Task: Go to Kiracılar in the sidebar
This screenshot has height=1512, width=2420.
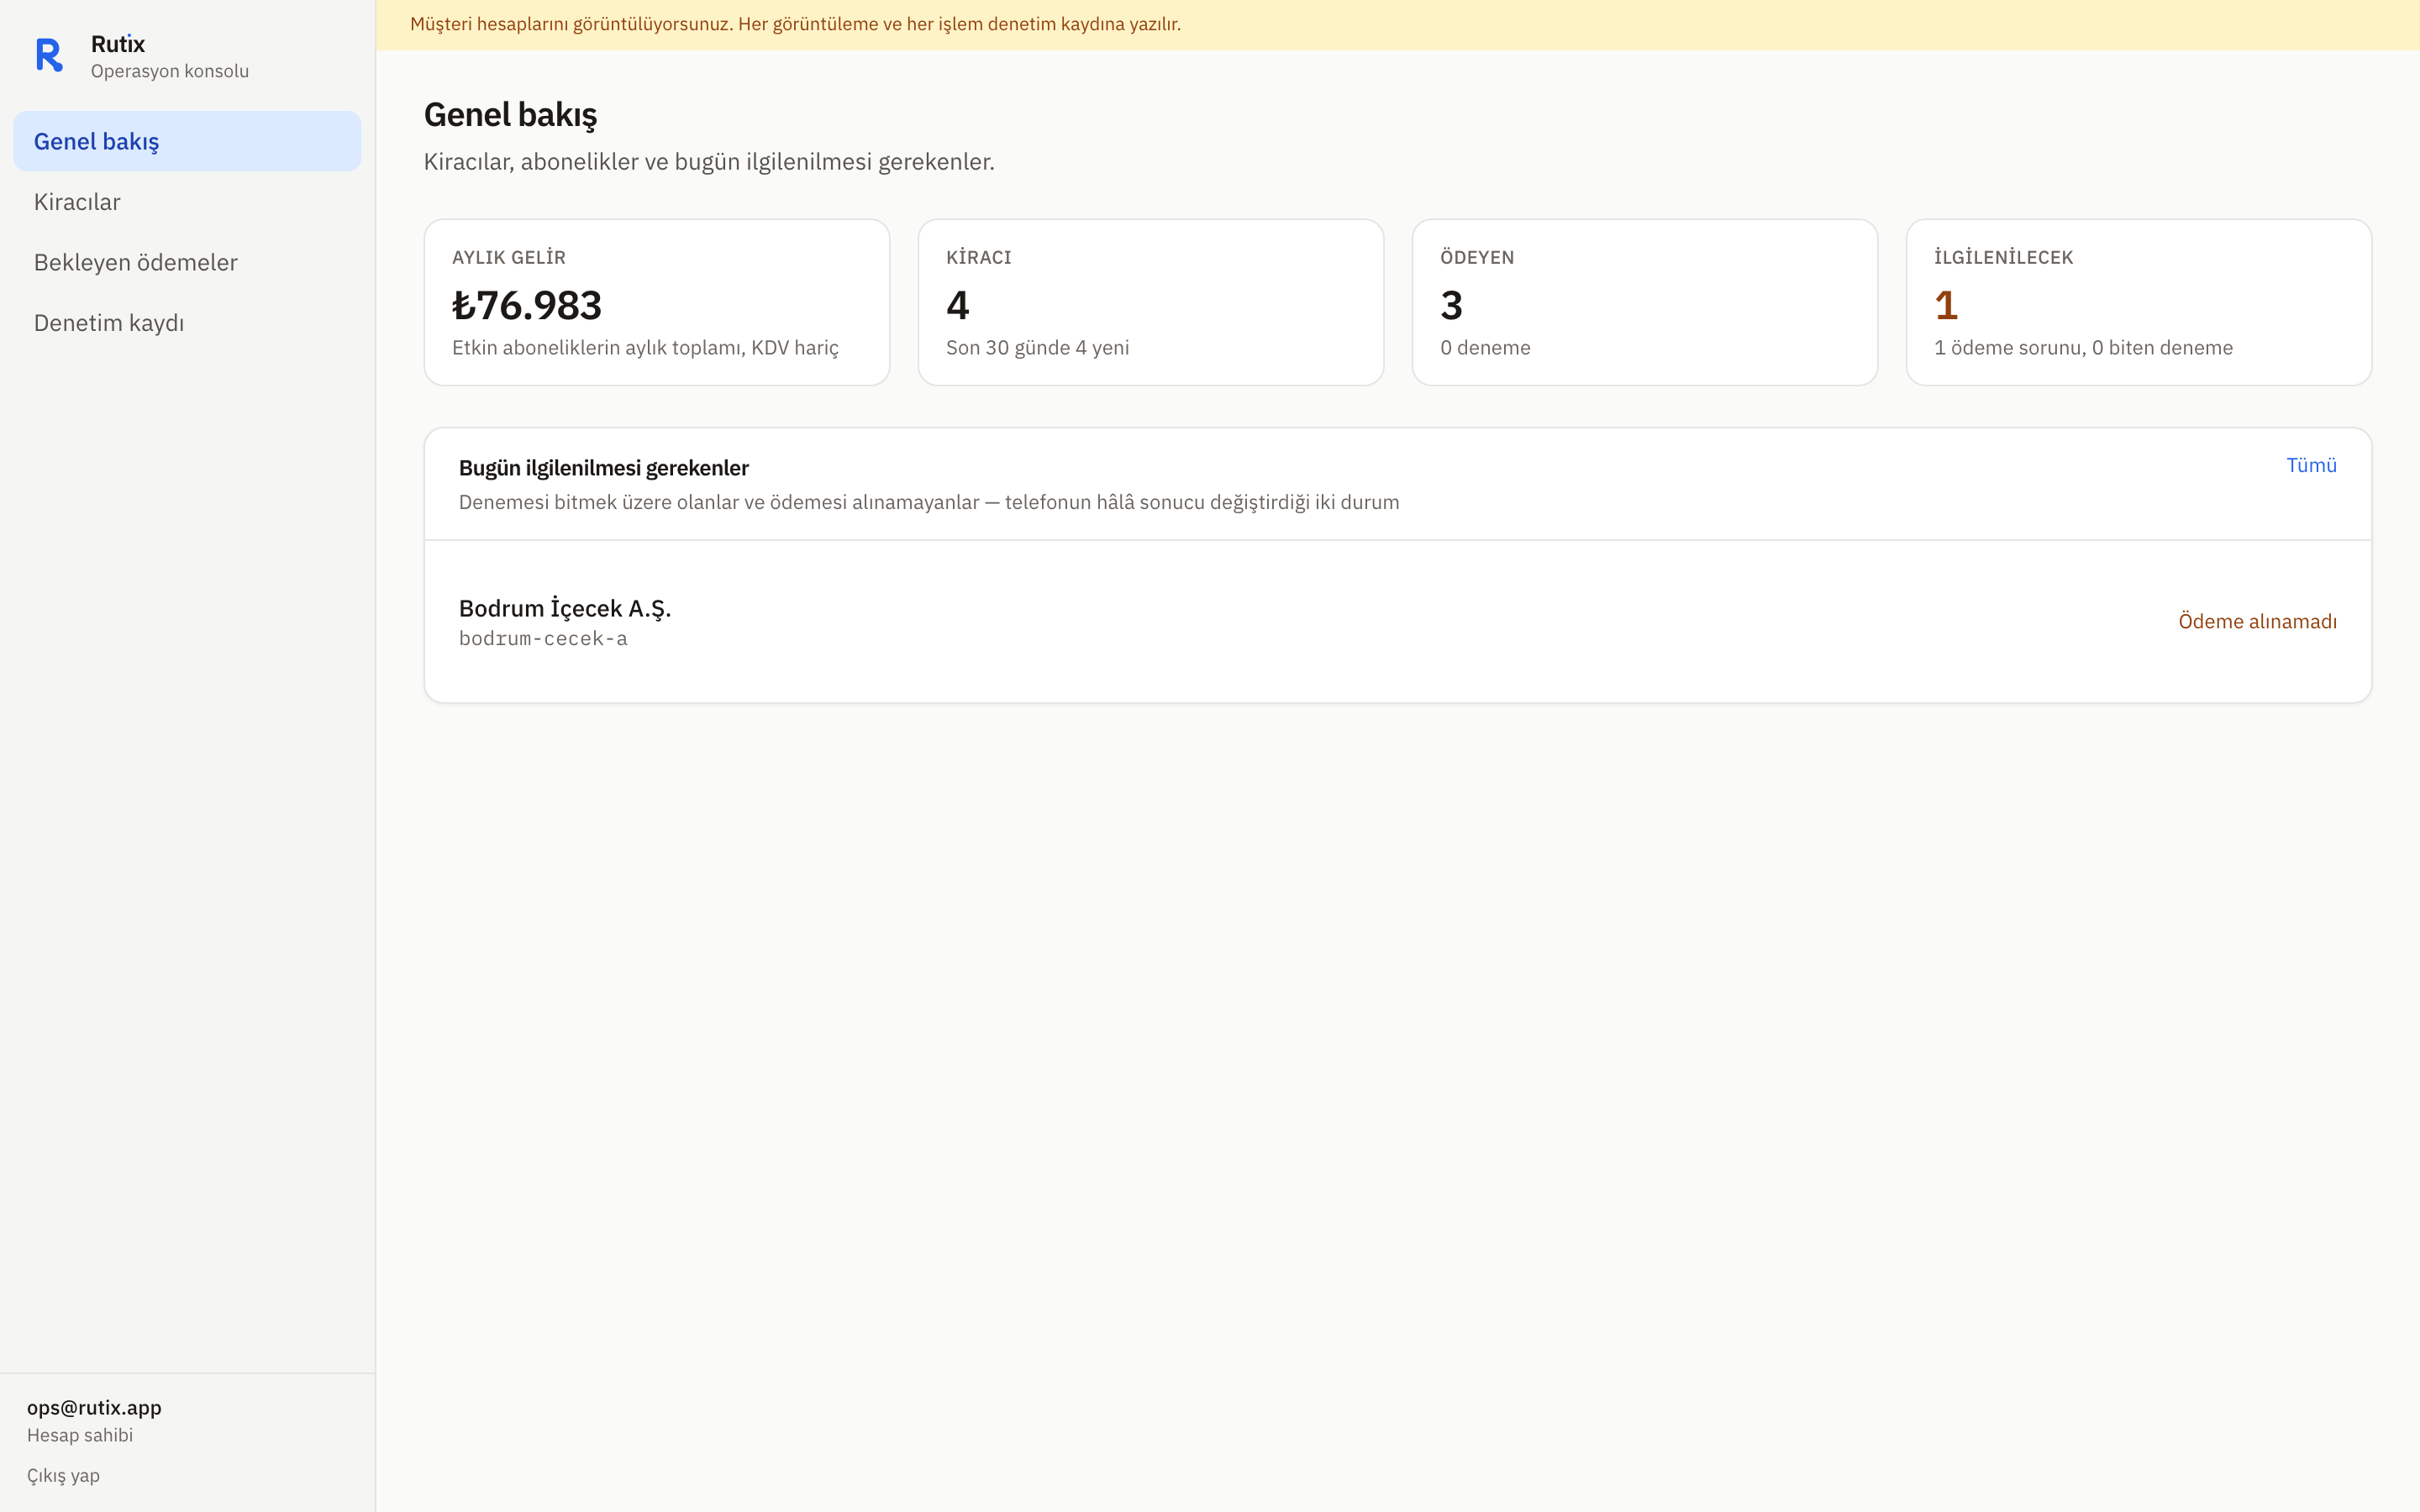Action: click(187, 202)
